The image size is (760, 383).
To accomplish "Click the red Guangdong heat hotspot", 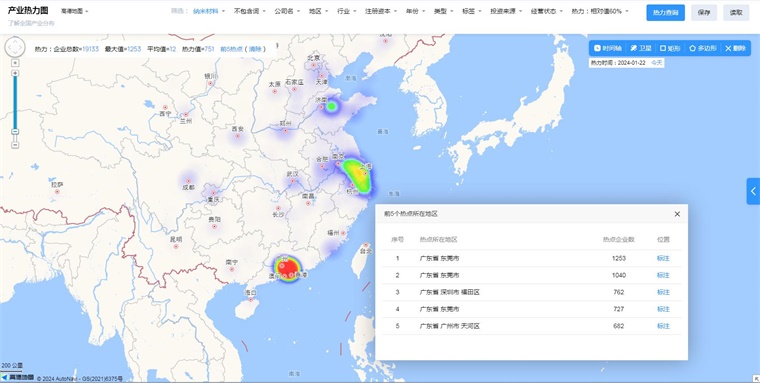I will click(x=288, y=268).
